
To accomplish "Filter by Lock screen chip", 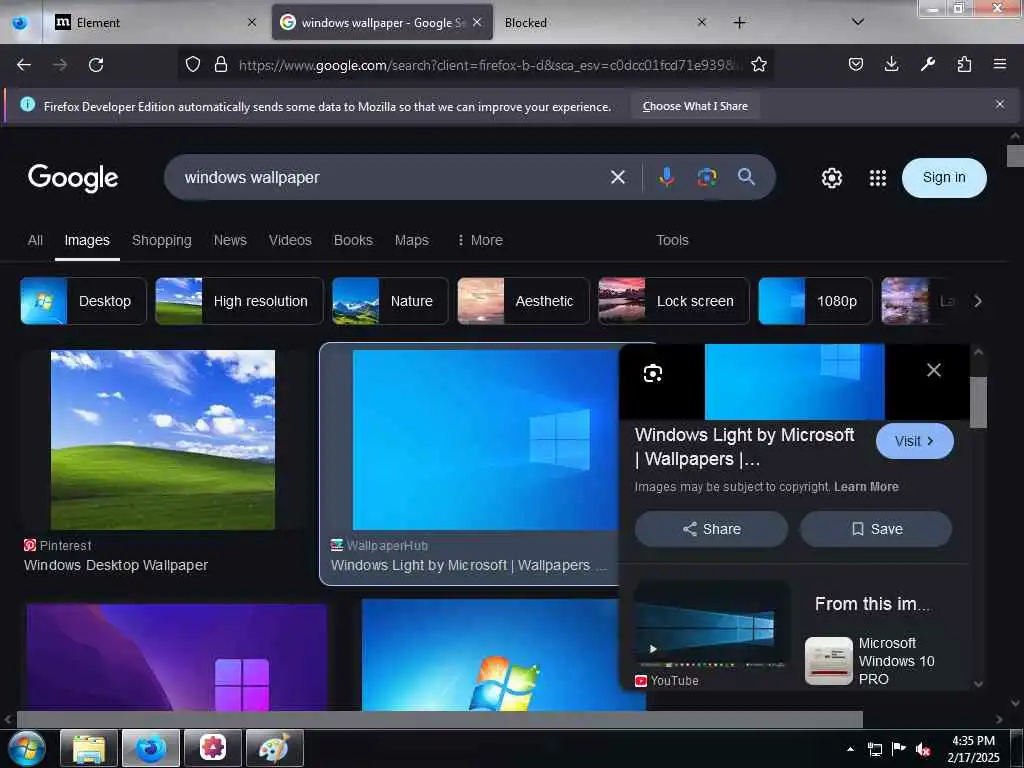I will [674, 301].
